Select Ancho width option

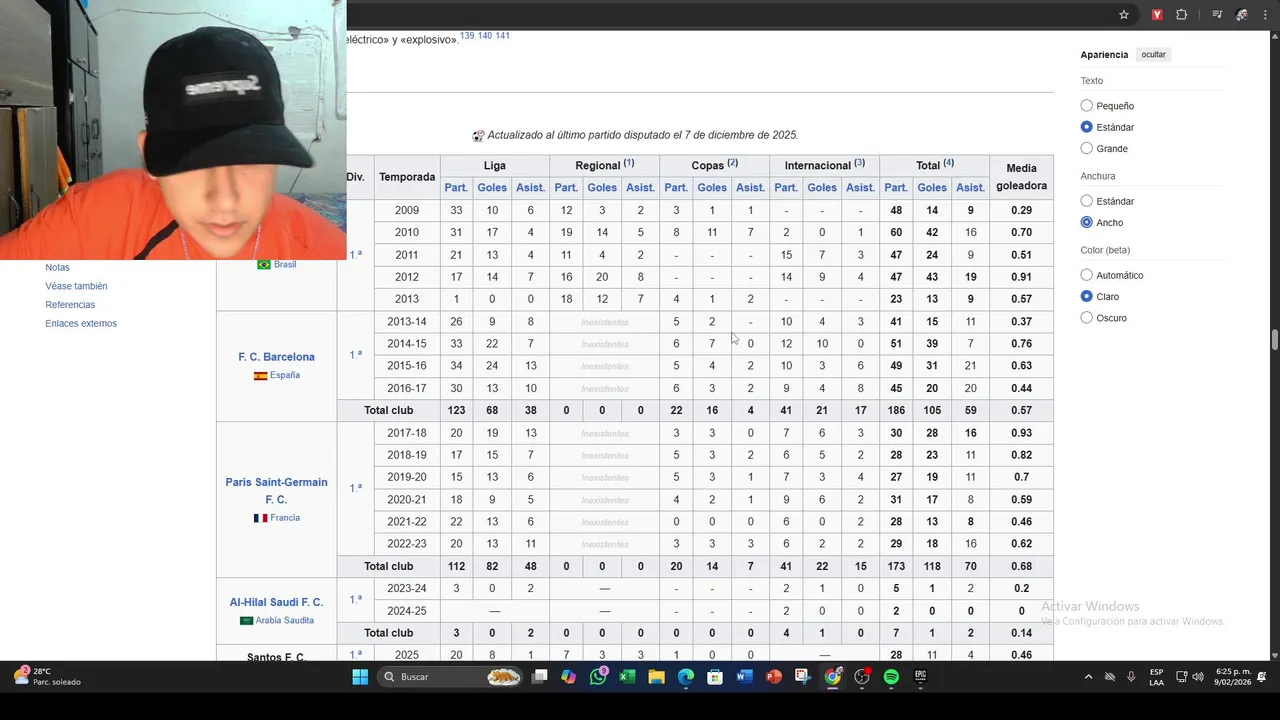1087,223
